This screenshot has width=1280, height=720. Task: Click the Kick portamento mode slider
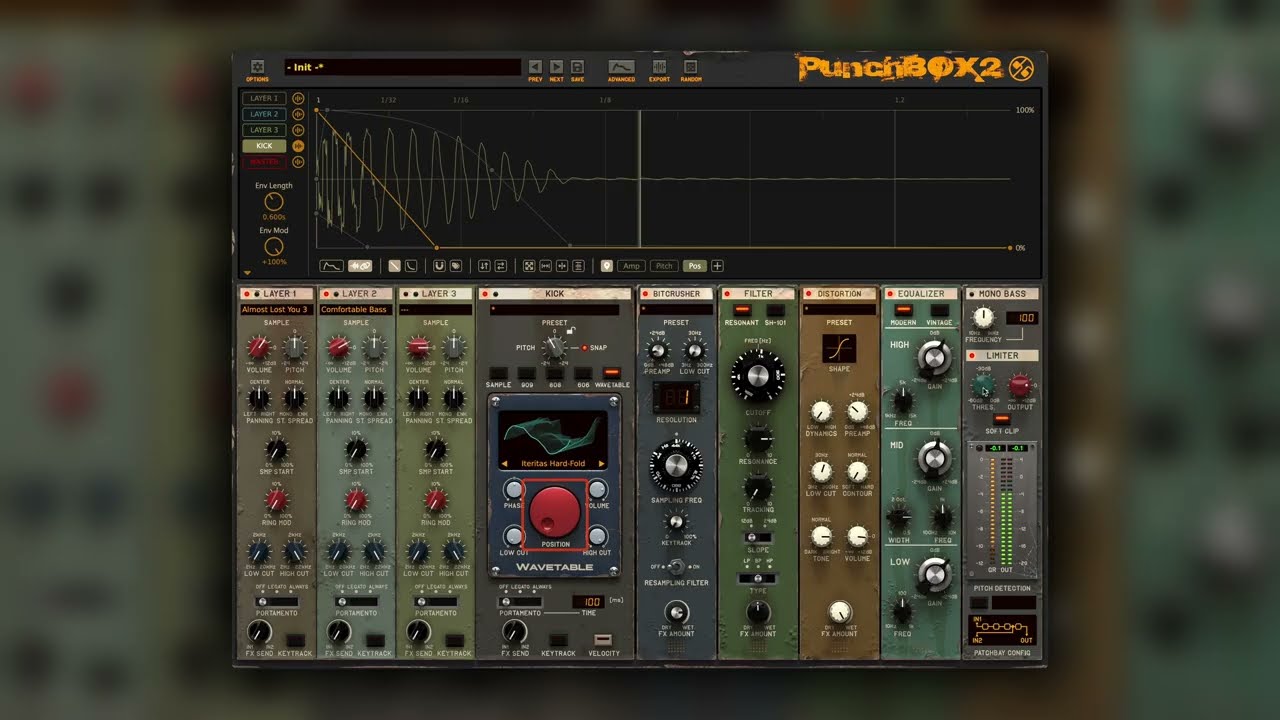[x=519, y=601]
